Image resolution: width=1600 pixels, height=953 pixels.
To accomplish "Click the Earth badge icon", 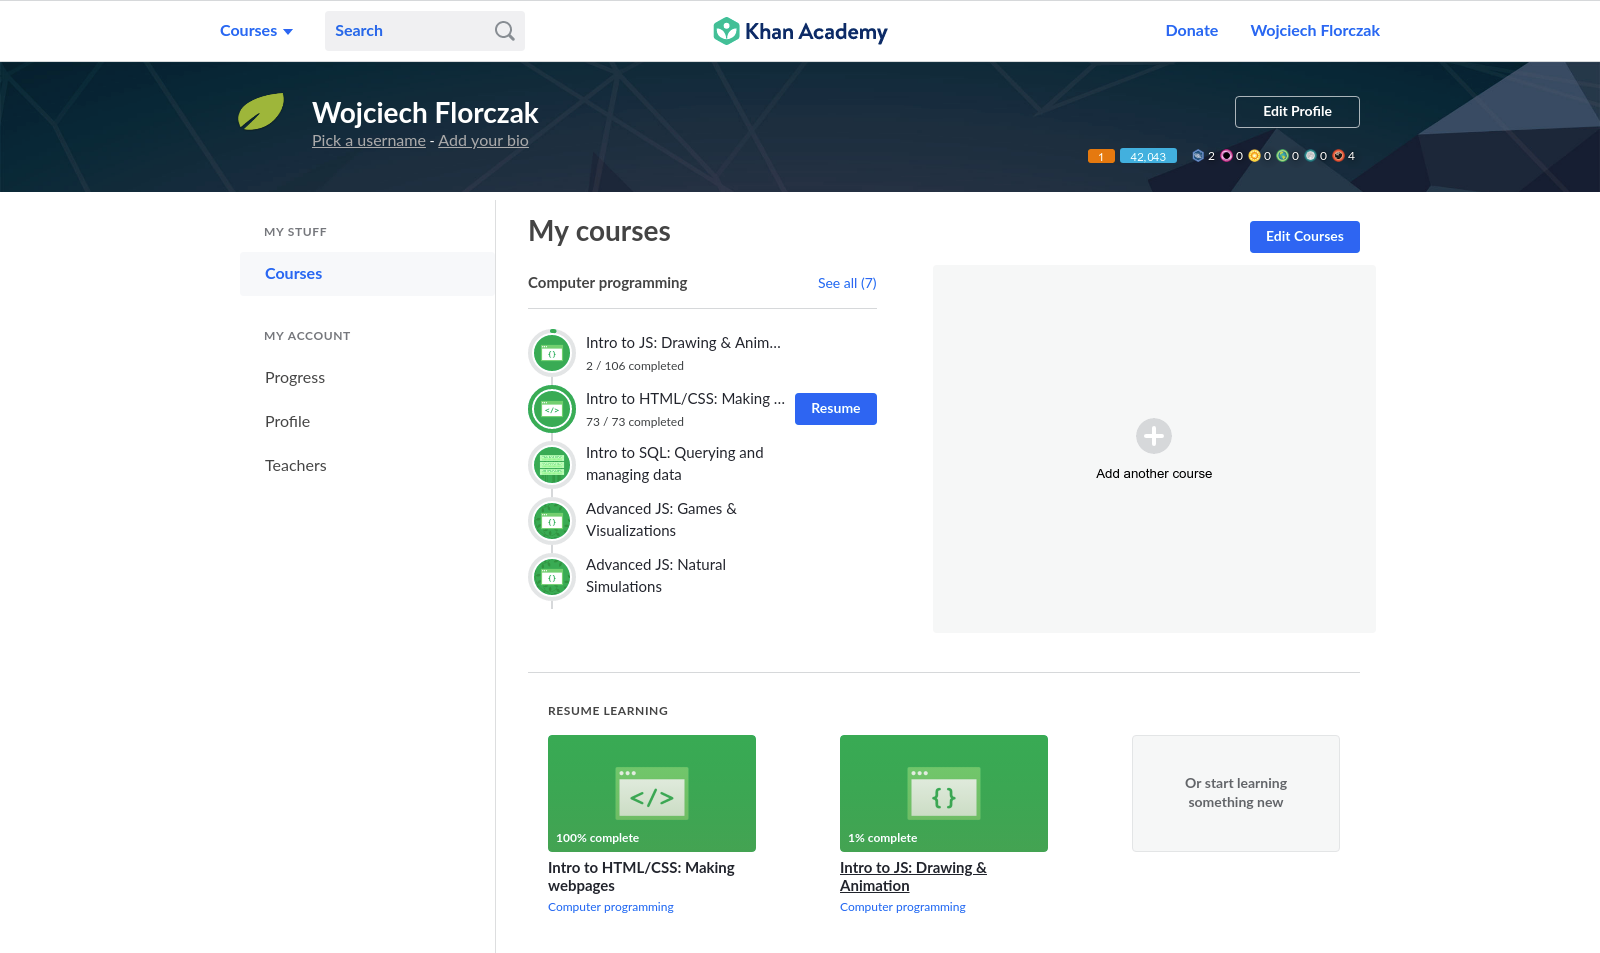I will pos(1282,156).
